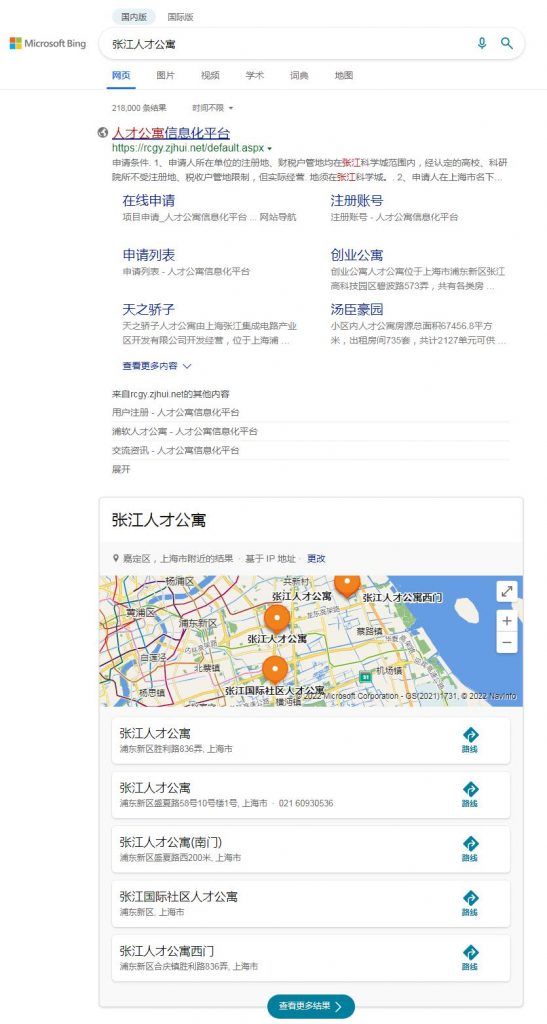Click the 张江人才公寓西门 map pin
This screenshot has width=547, height=1024.
click(347, 584)
